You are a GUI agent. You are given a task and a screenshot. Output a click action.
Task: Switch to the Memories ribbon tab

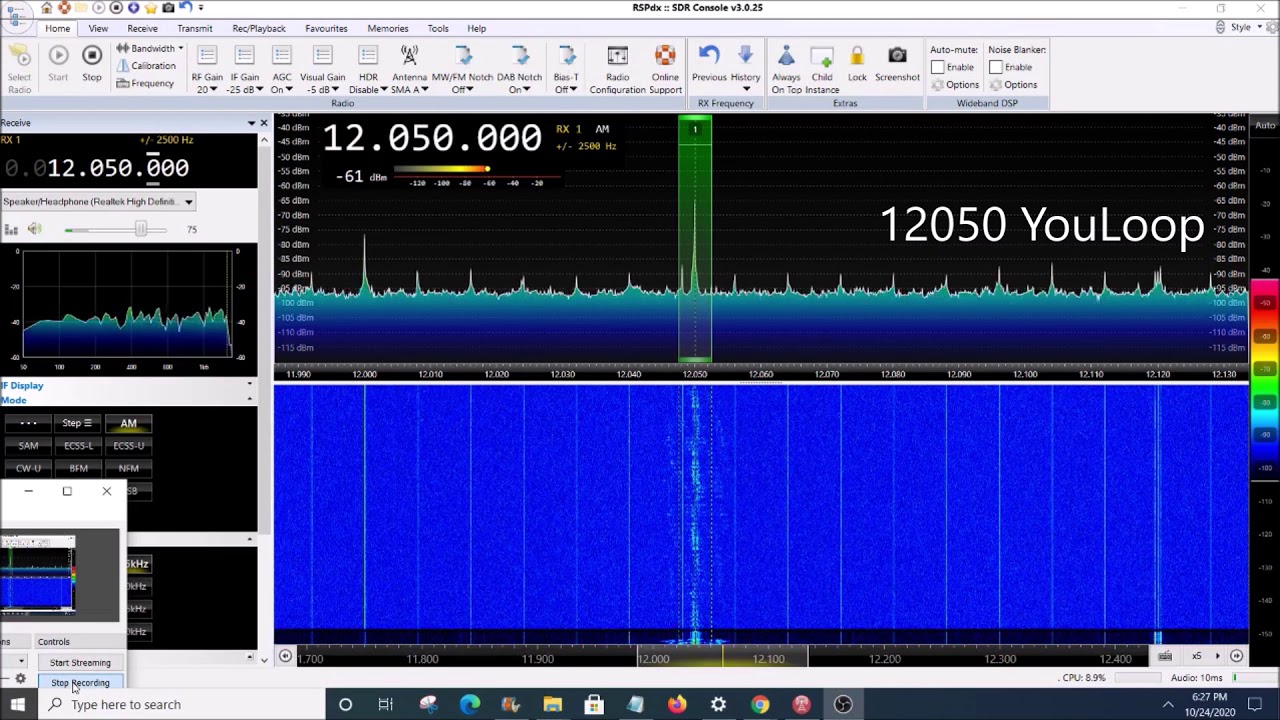coord(387,28)
